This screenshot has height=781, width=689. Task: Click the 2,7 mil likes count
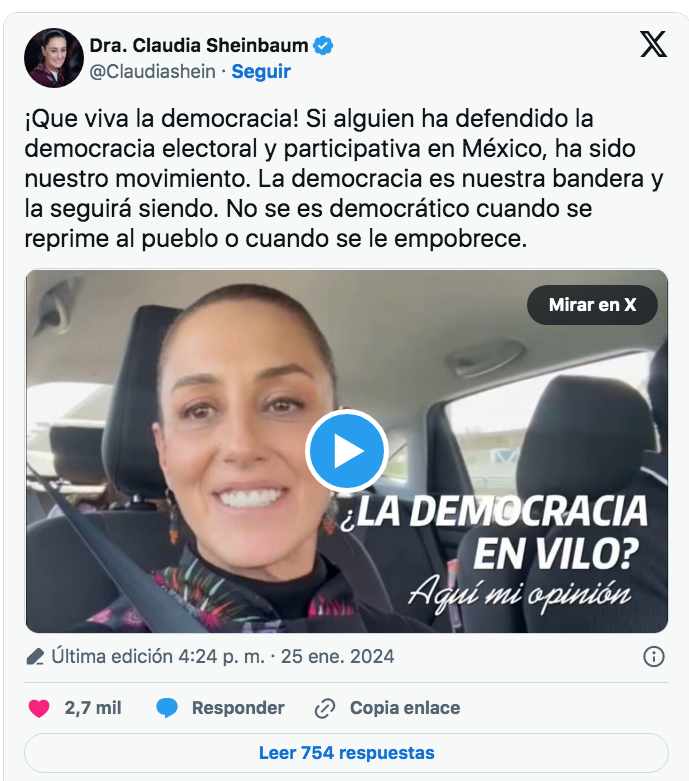pyautogui.click(x=93, y=708)
